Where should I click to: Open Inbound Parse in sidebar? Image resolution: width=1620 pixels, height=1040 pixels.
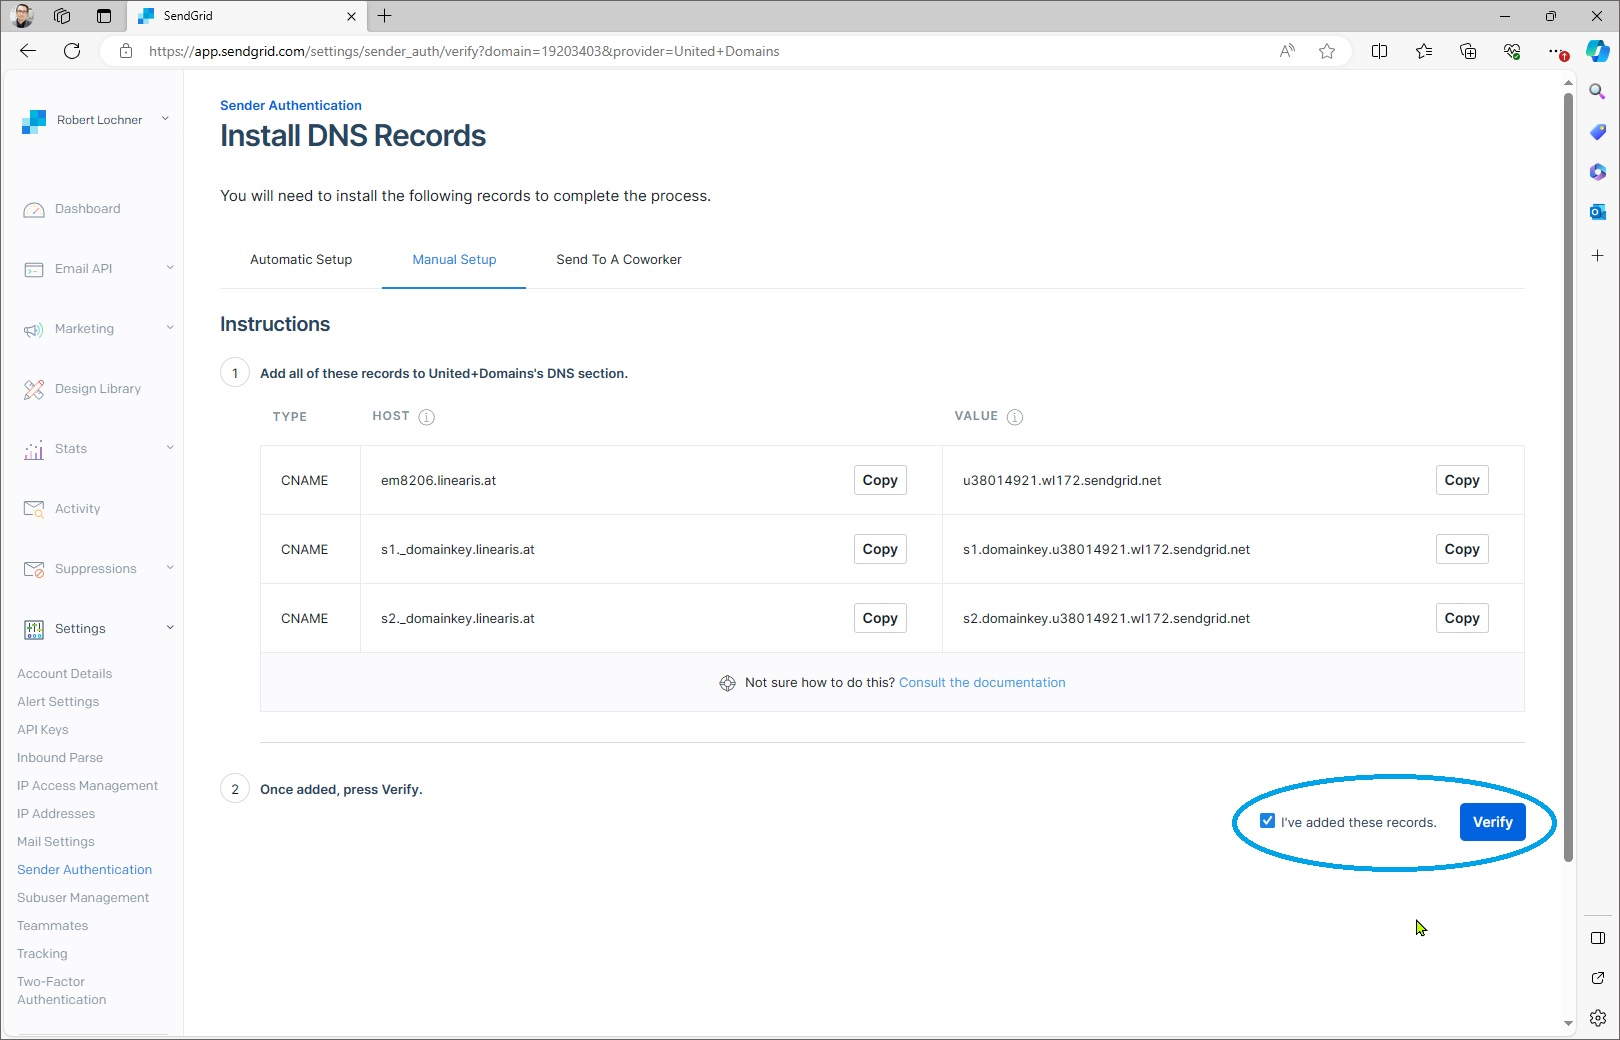60,758
